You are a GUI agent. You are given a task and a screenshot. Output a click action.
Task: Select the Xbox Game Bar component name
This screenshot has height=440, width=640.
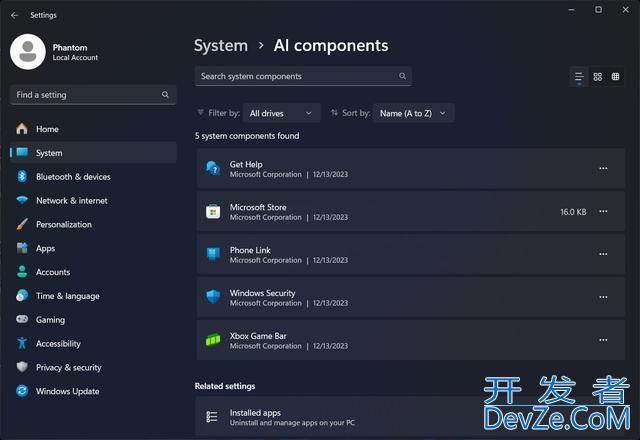[258, 336]
